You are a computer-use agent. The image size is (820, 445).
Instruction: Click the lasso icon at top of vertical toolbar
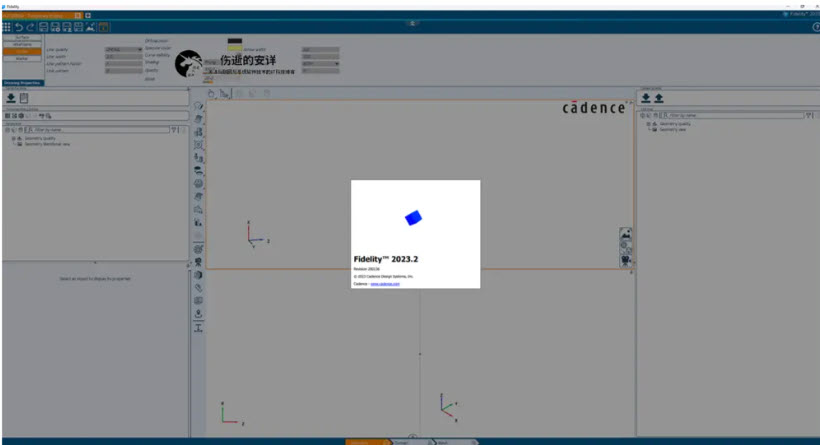(x=198, y=106)
